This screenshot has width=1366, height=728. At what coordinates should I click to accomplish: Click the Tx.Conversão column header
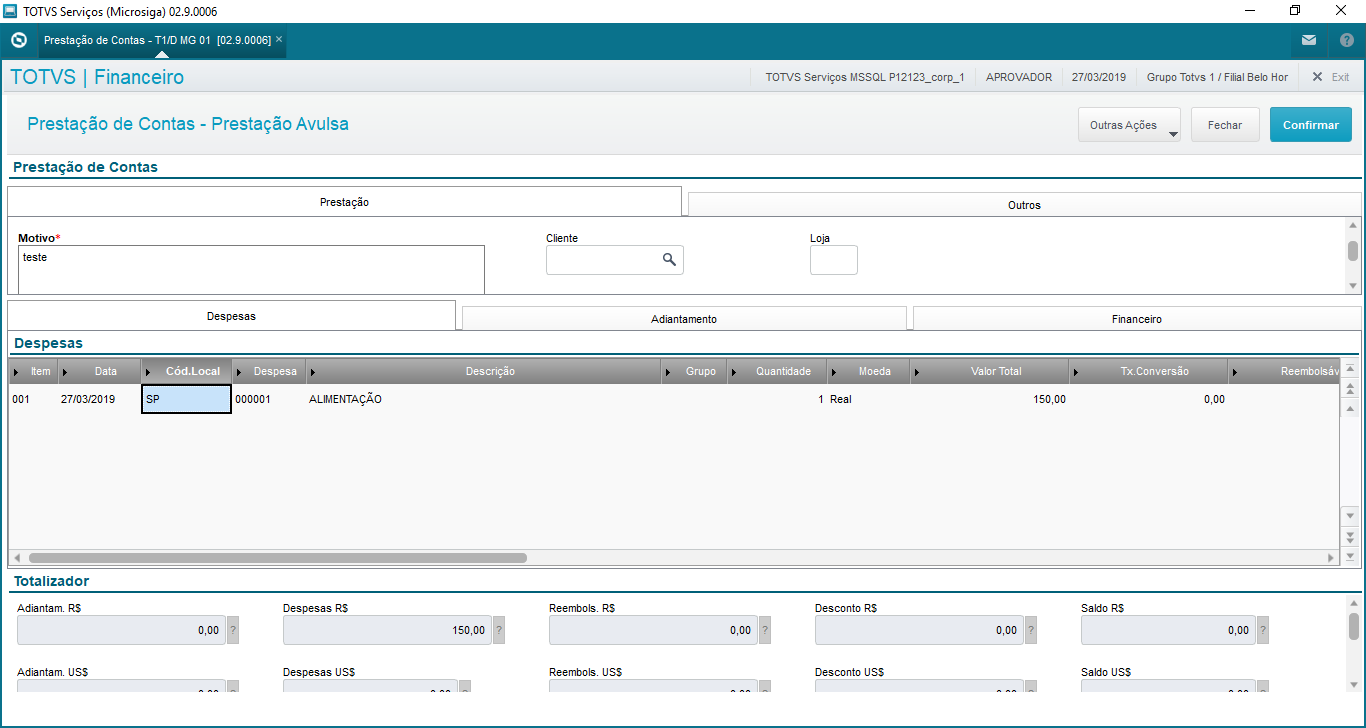click(1149, 371)
